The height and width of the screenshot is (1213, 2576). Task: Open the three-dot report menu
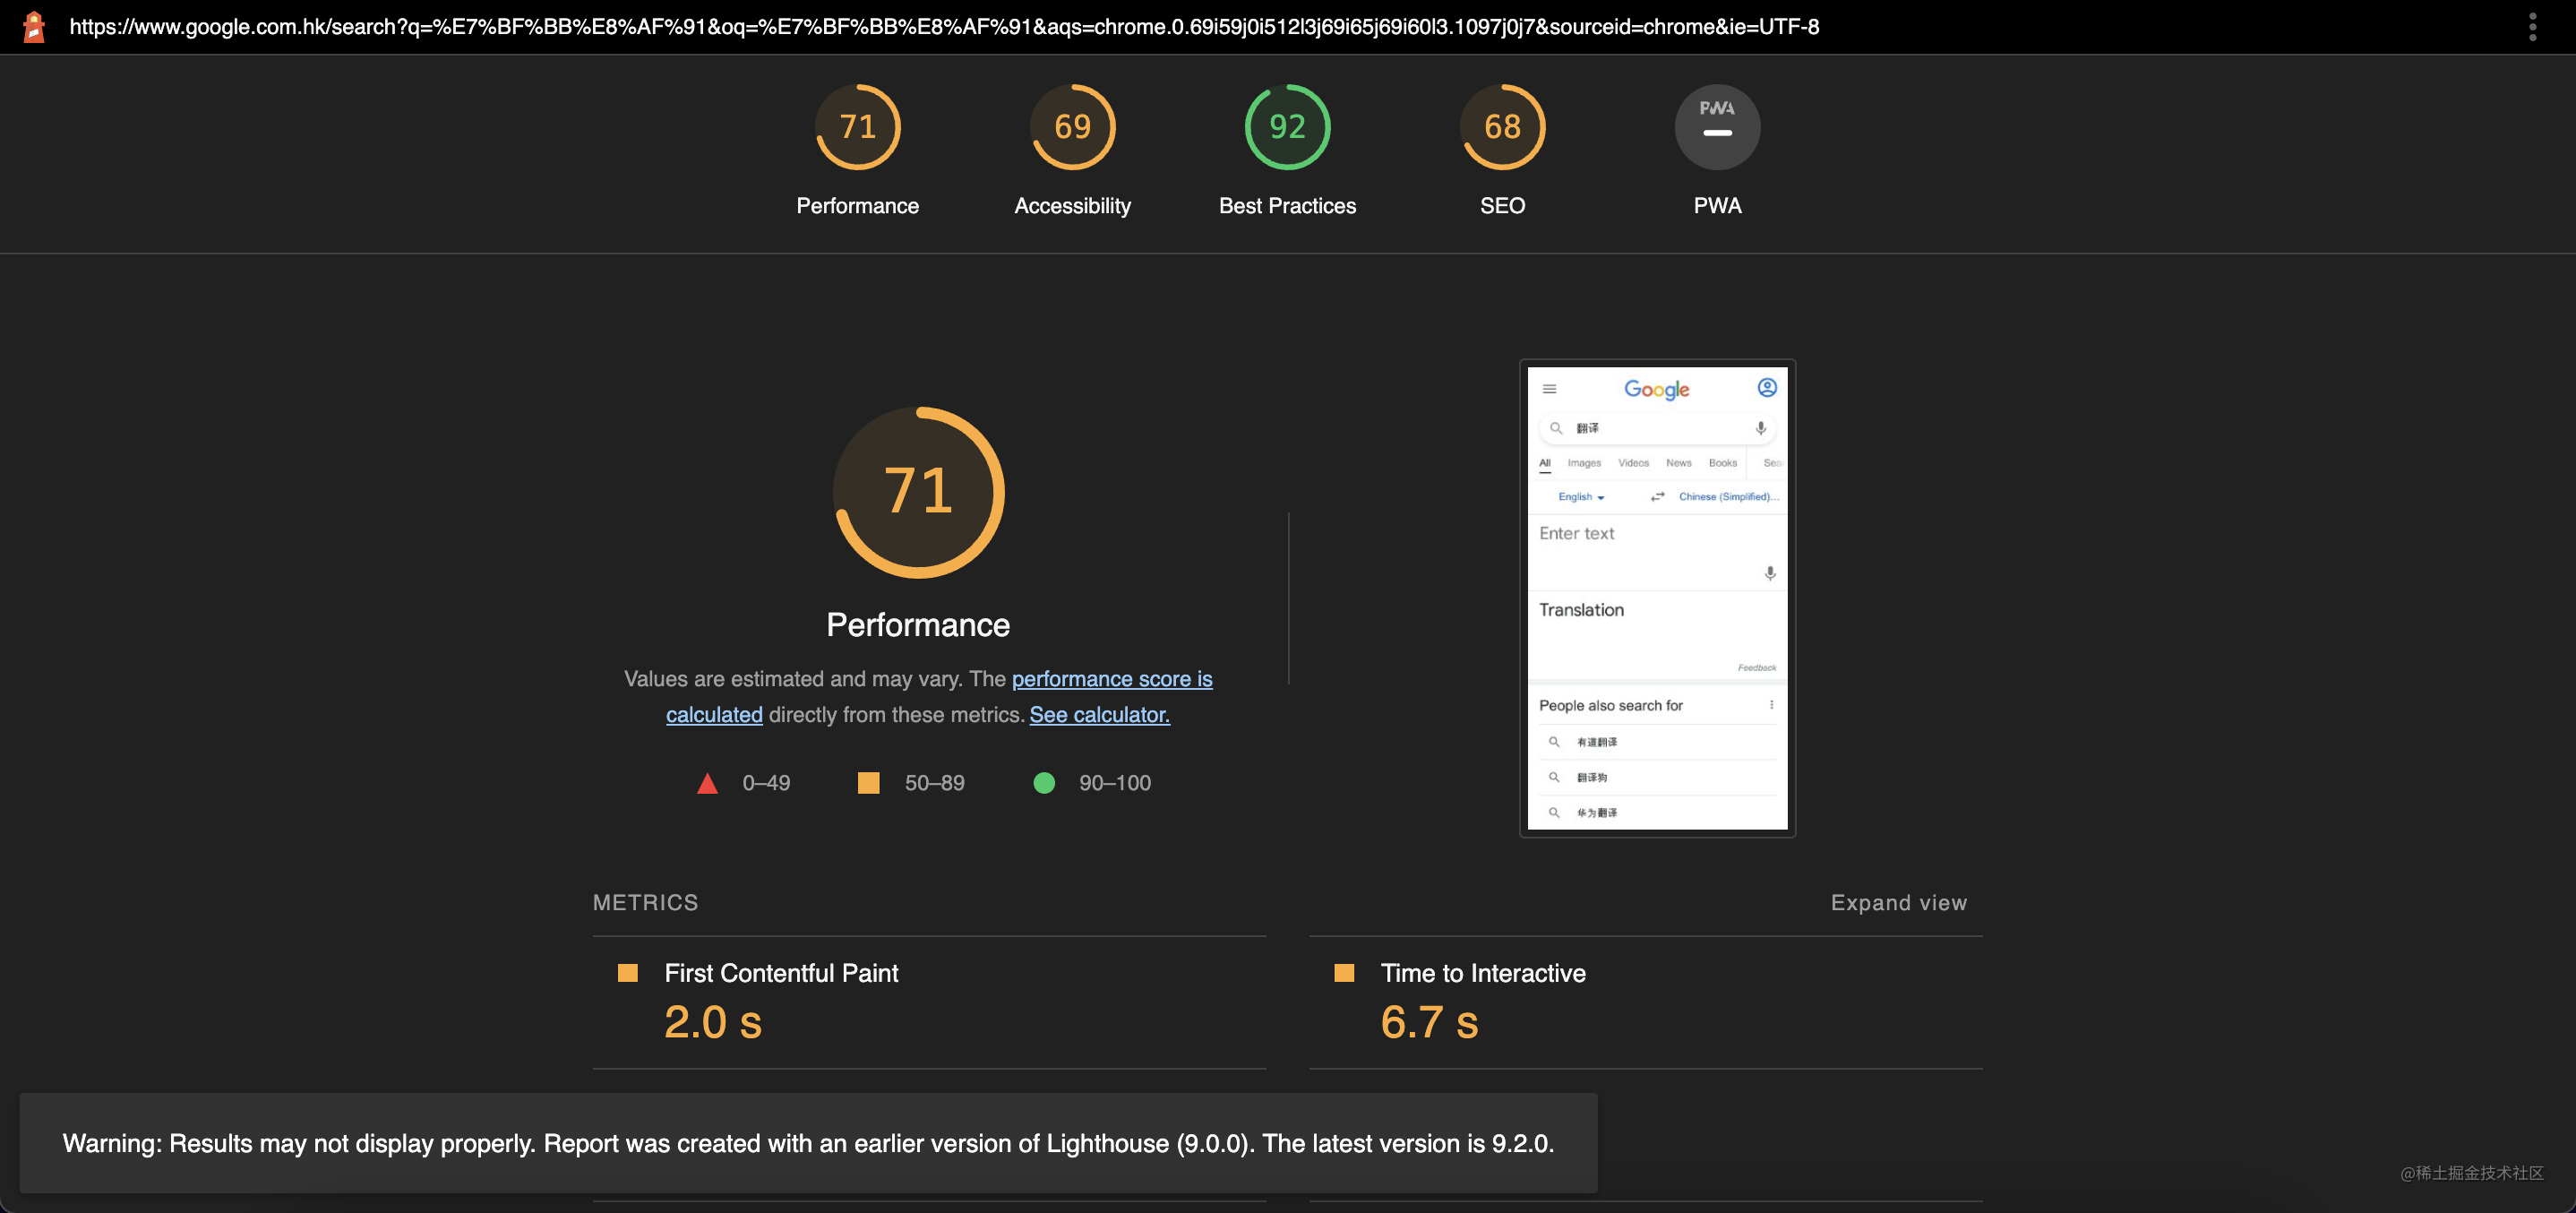coord(2532,27)
